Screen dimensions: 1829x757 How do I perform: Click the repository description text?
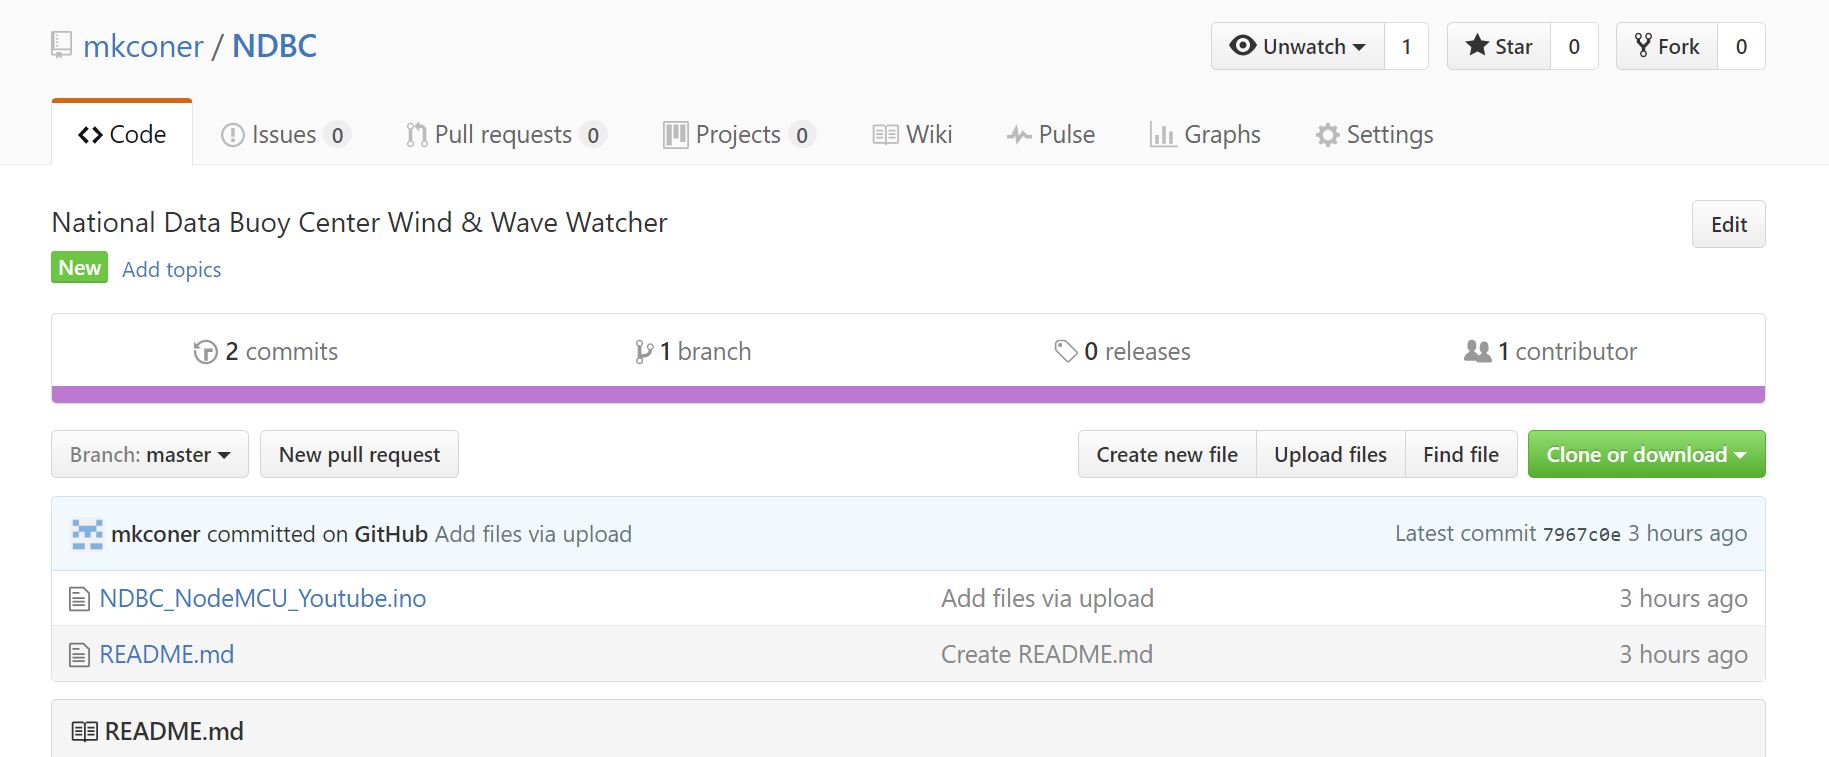pyautogui.click(x=360, y=223)
